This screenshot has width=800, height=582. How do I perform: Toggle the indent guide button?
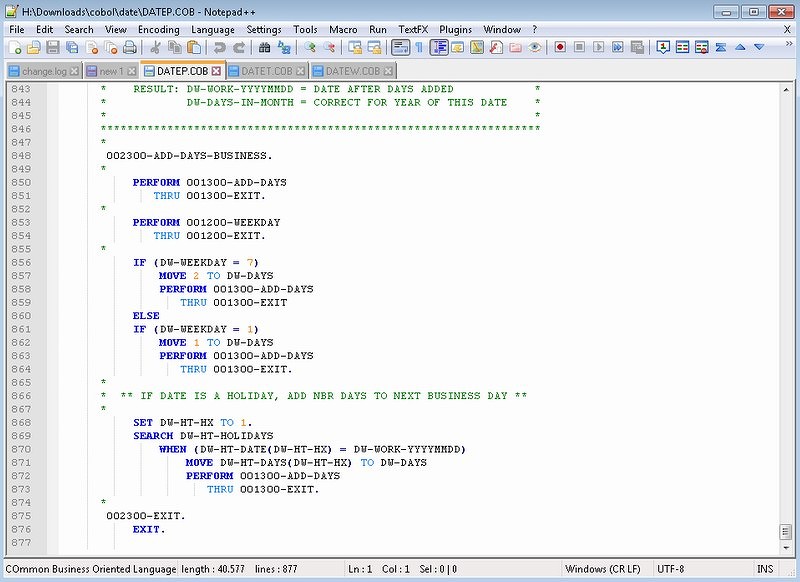(x=438, y=48)
